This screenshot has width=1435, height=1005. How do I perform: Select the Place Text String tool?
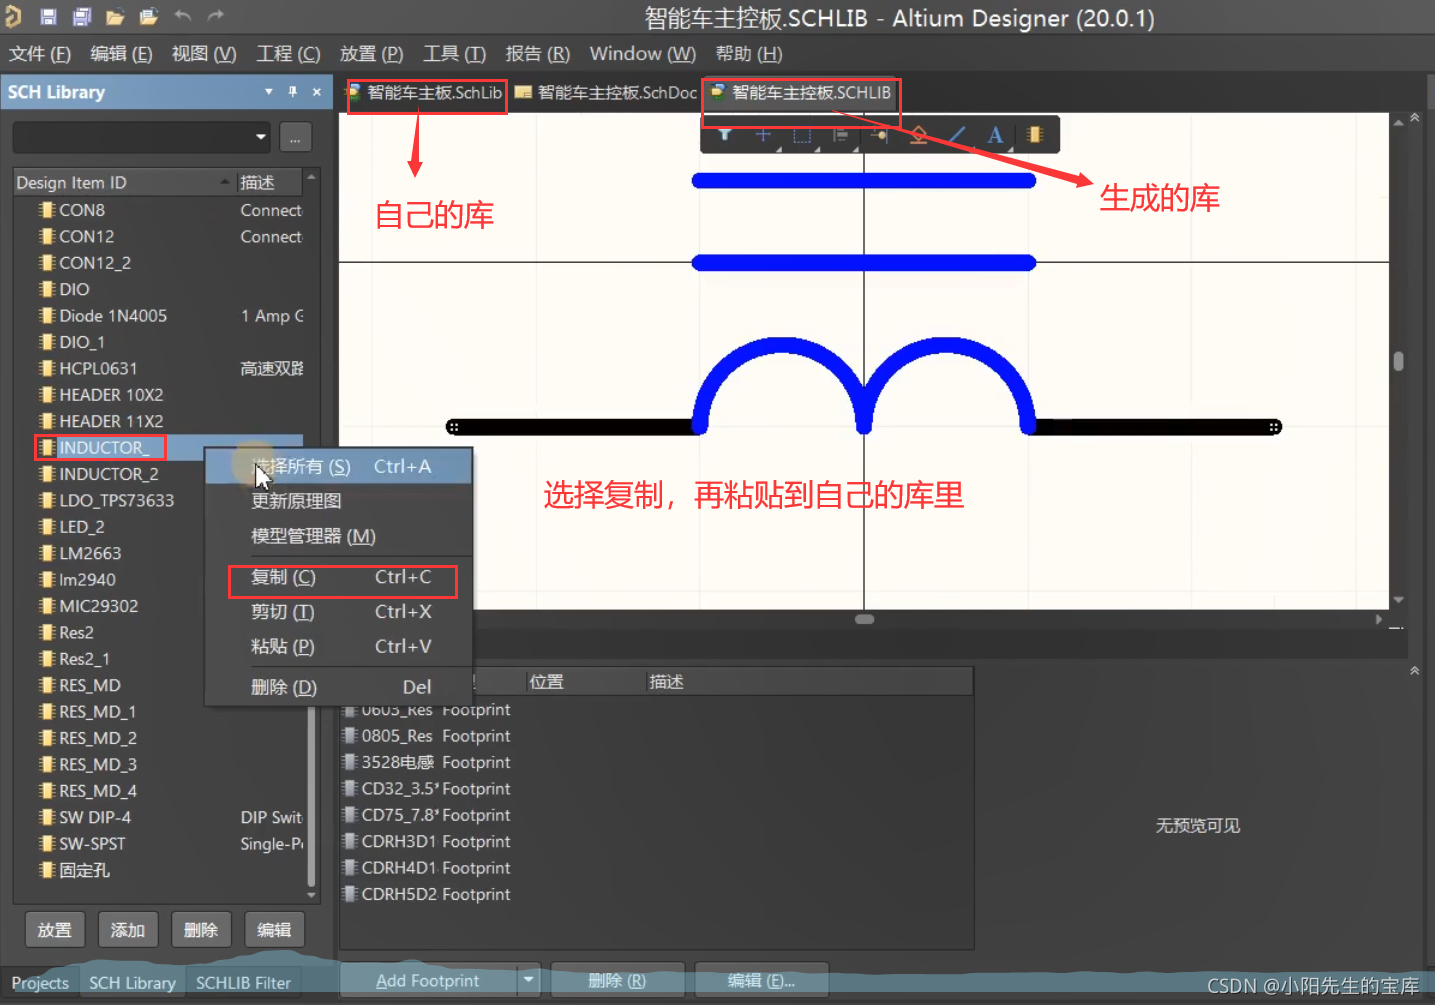pos(995,135)
